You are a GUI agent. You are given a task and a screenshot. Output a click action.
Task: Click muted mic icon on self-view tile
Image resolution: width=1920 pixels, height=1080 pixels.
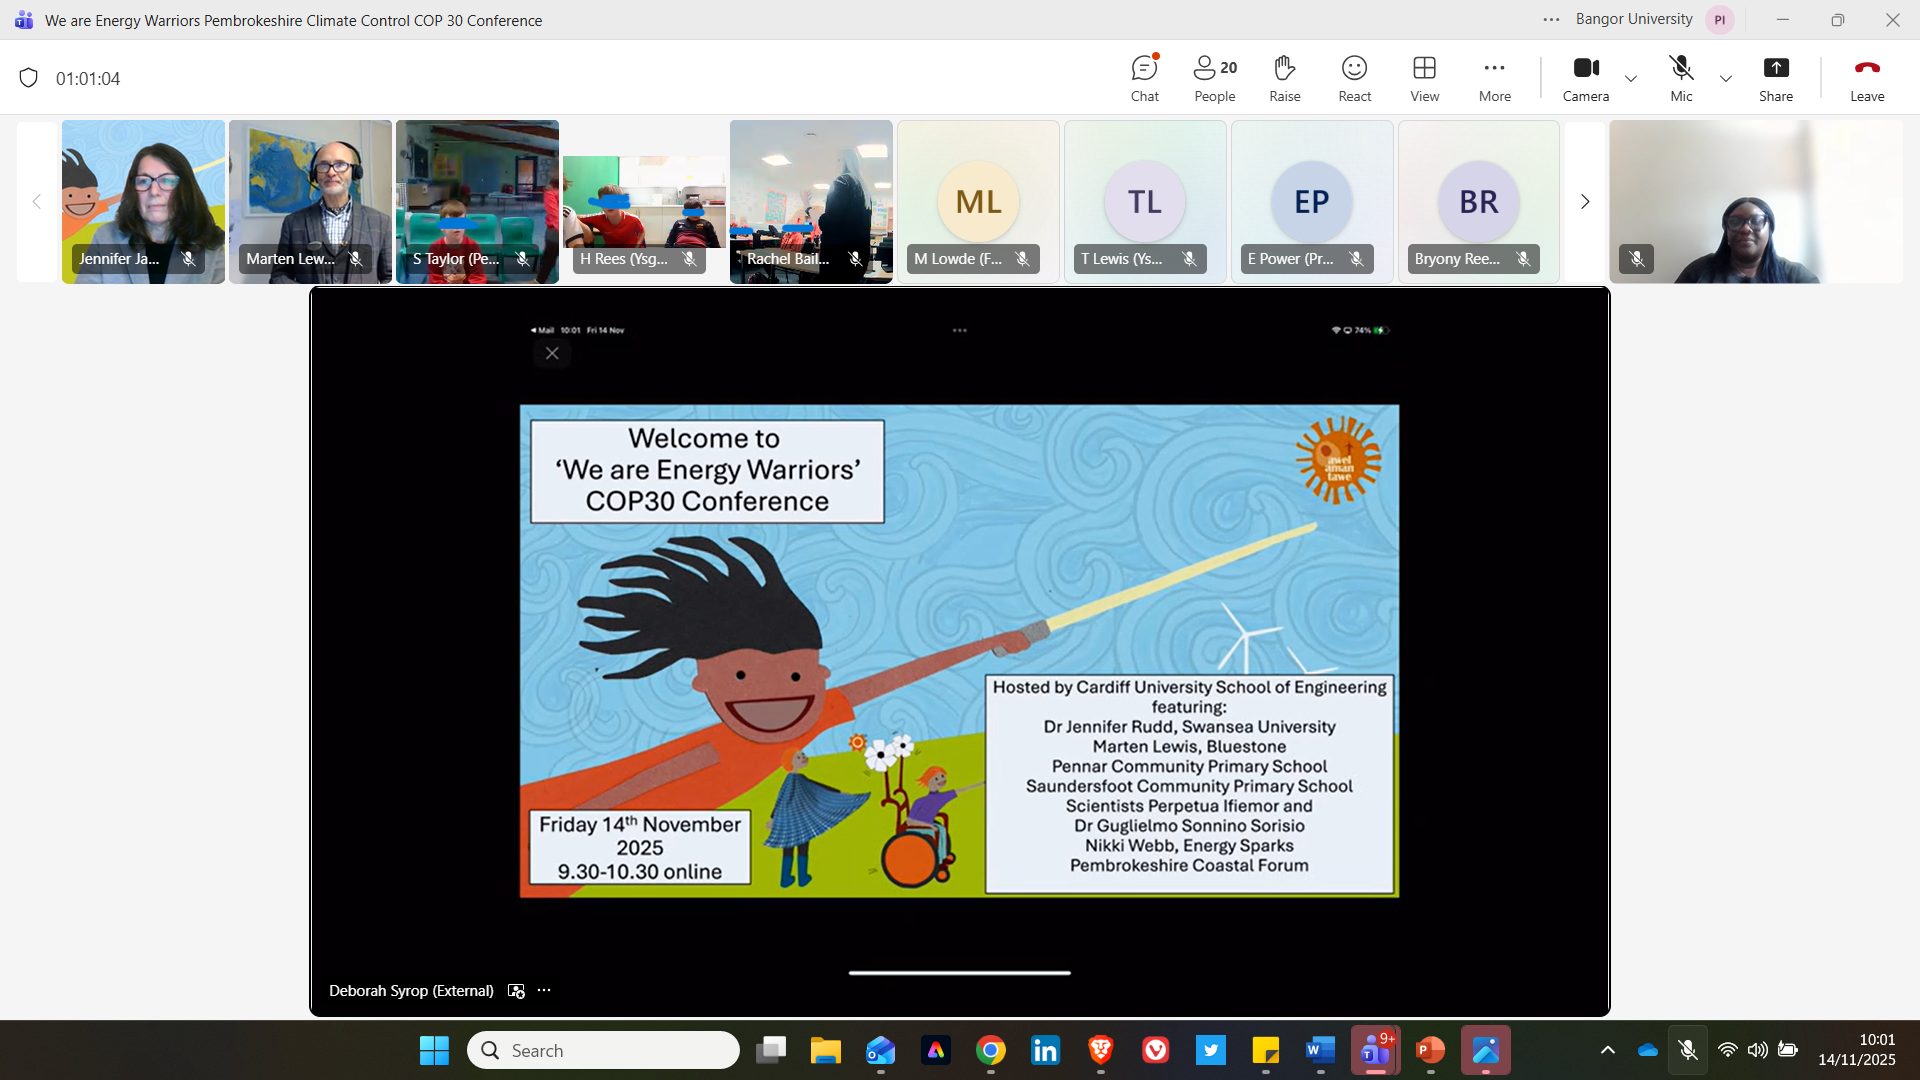click(x=1637, y=259)
